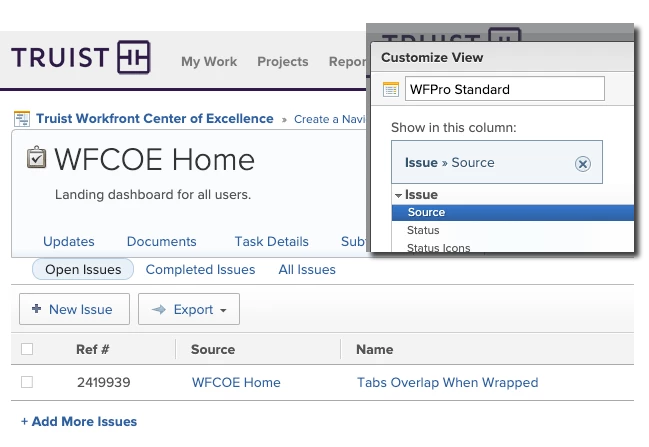Open Projects in top navigation

tap(283, 61)
